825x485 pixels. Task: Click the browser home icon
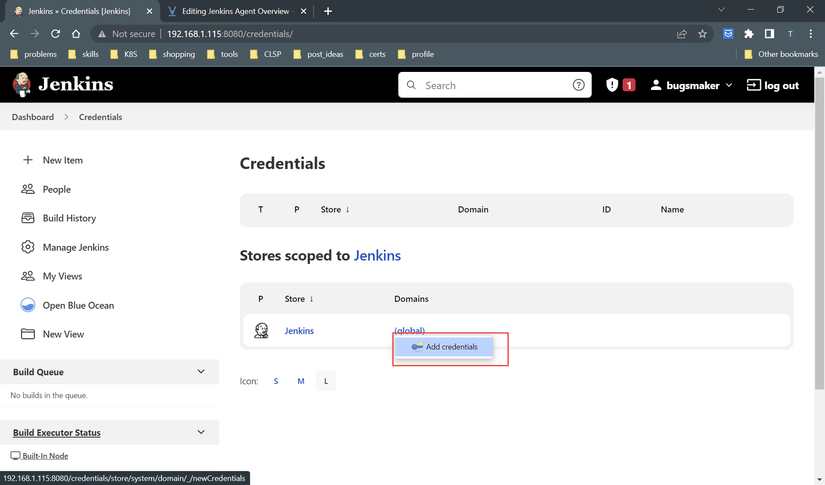pyautogui.click(x=76, y=34)
